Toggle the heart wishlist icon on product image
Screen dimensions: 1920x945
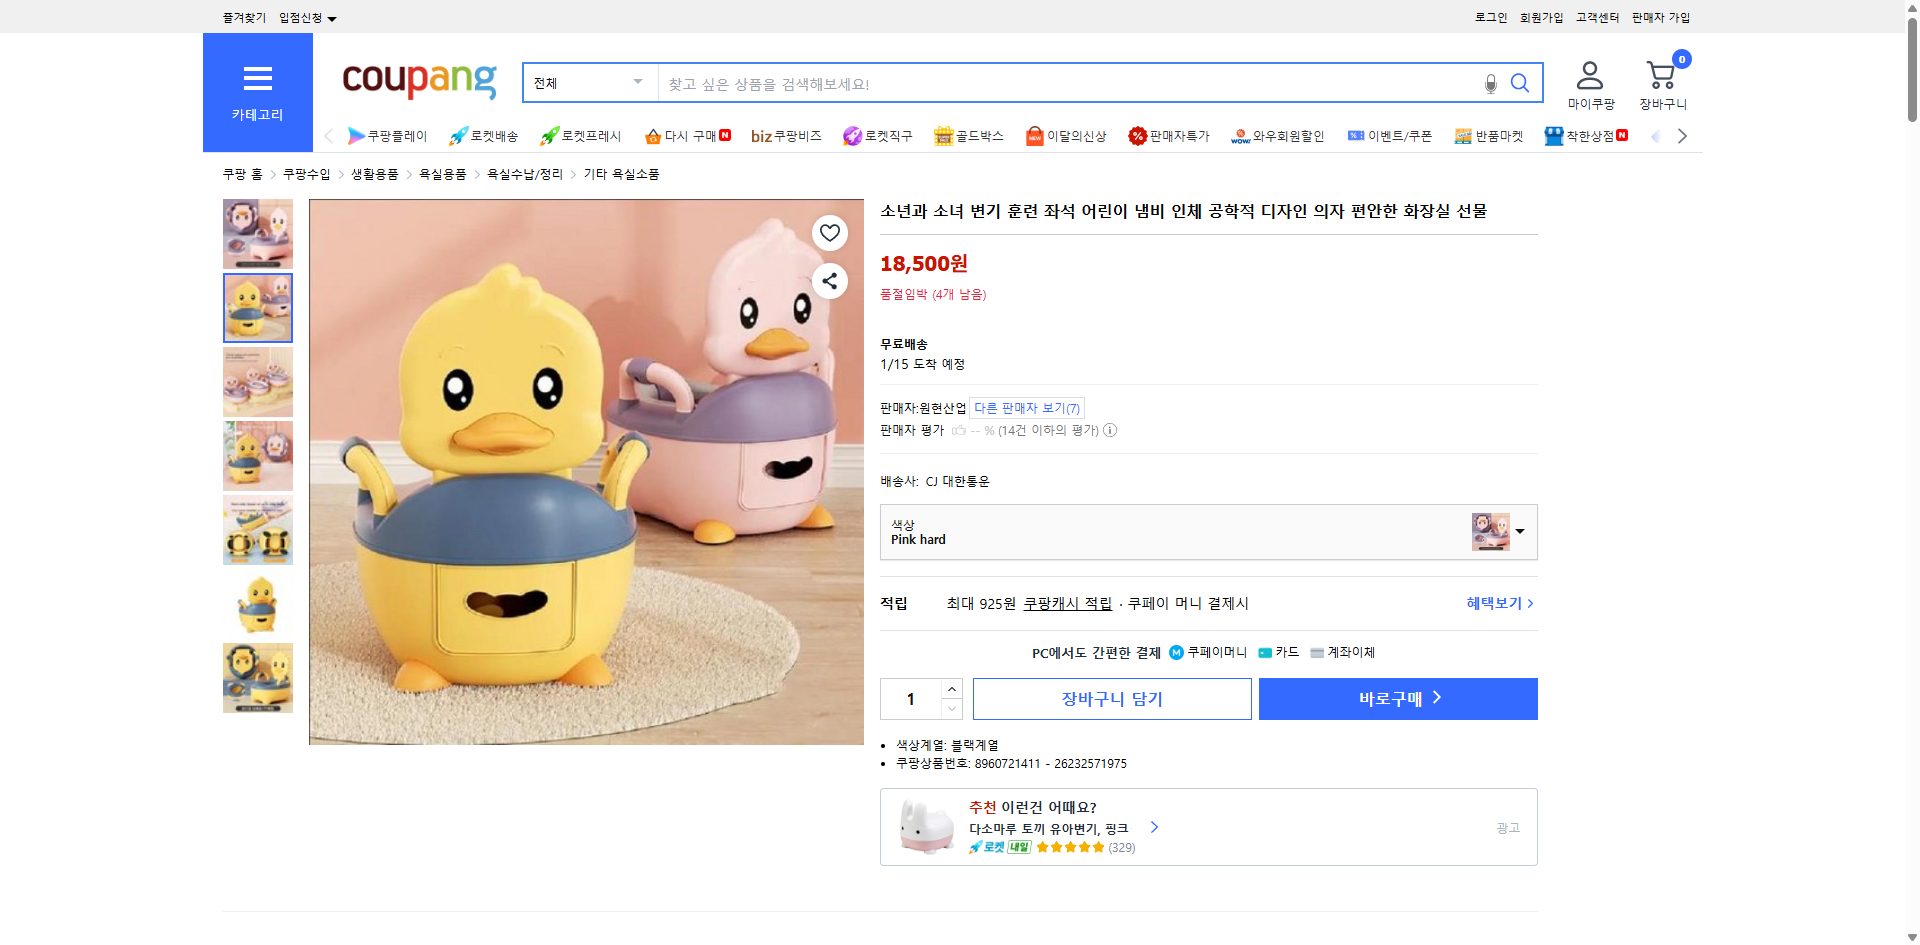pos(829,232)
